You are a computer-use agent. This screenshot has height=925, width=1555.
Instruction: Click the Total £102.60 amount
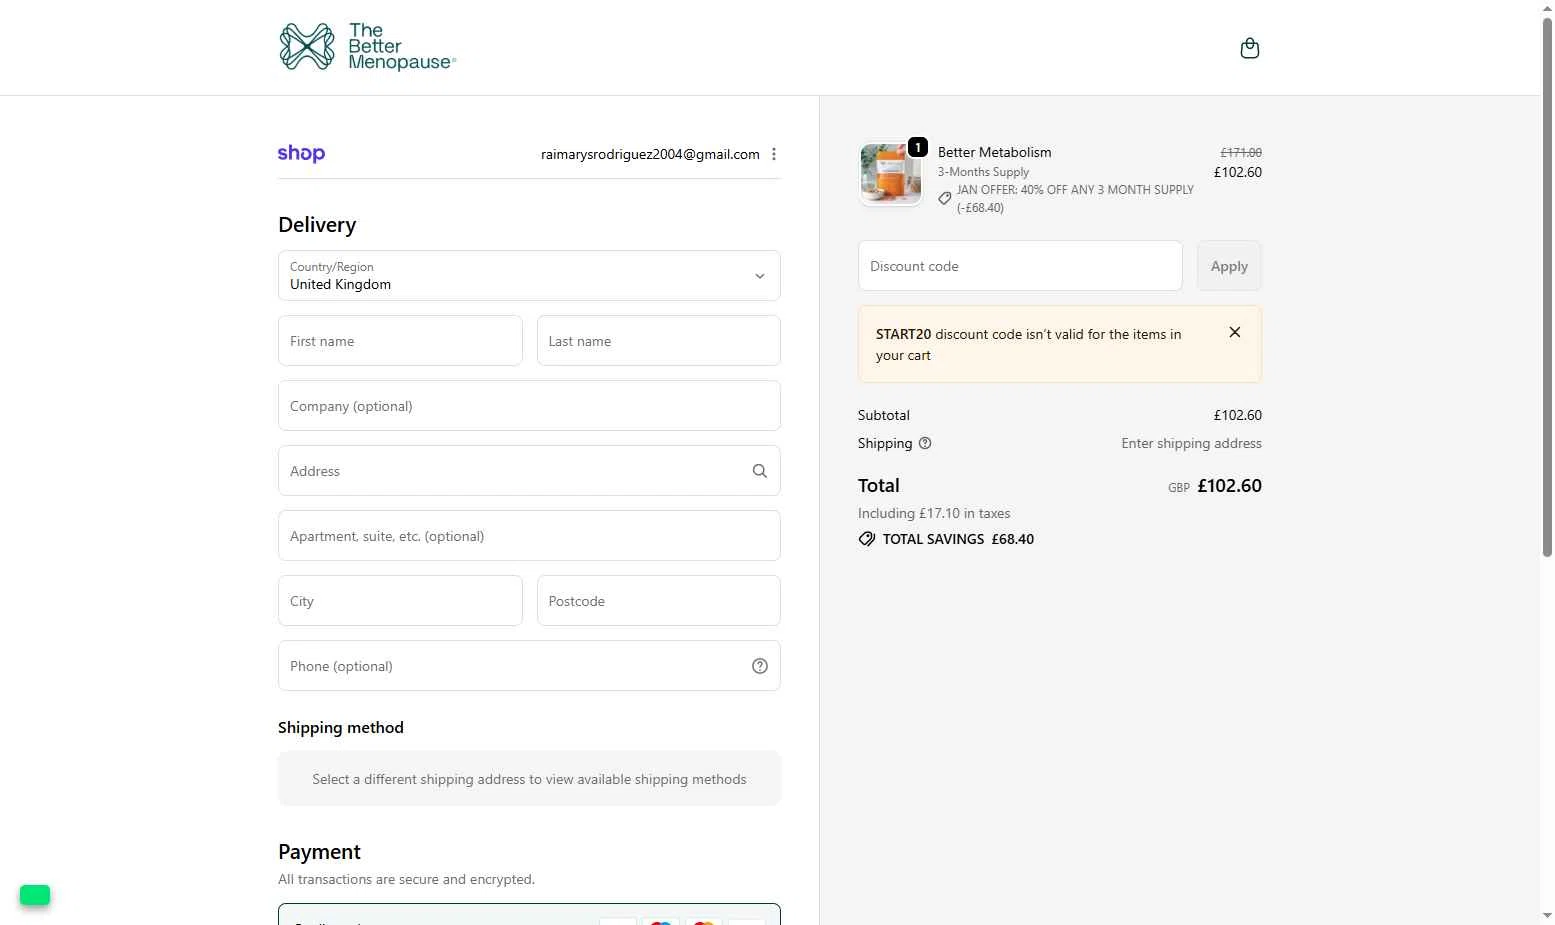(x=1229, y=486)
